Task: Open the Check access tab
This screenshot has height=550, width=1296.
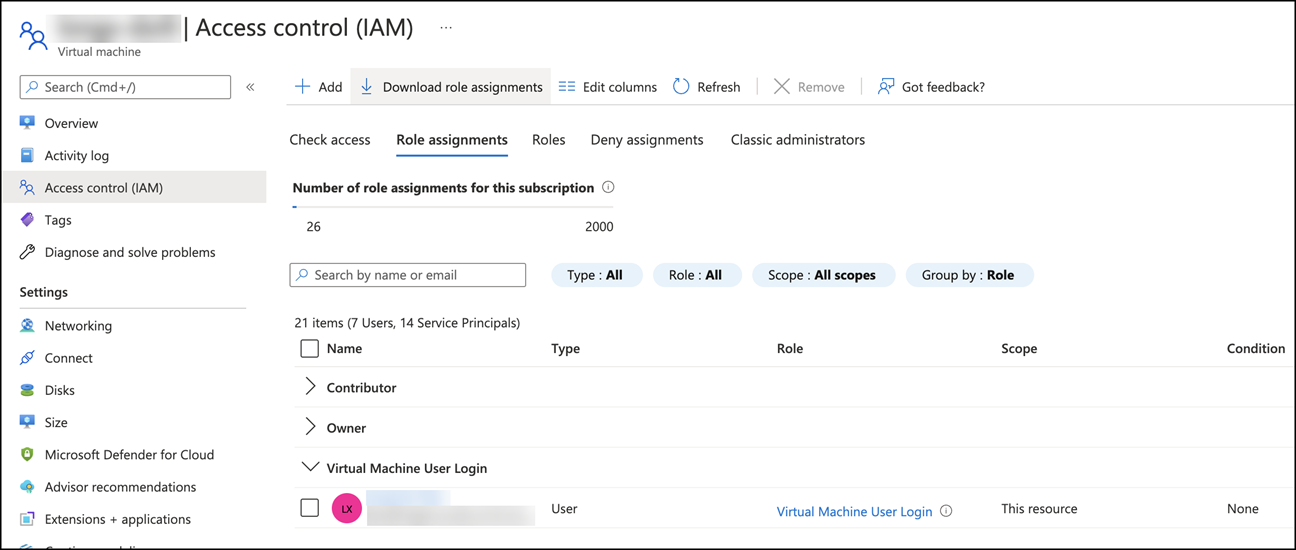Action: tap(330, 140)
